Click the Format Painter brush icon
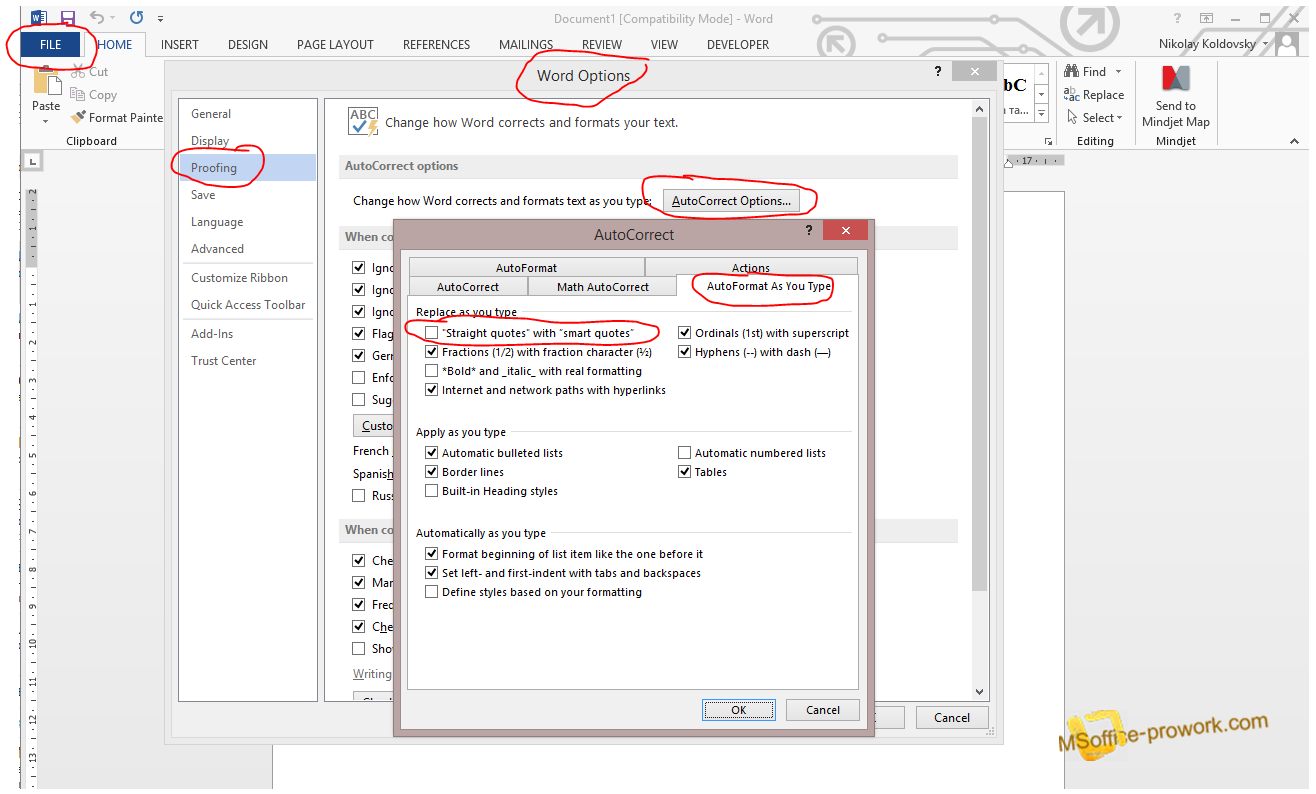 (x=79, y=117)
